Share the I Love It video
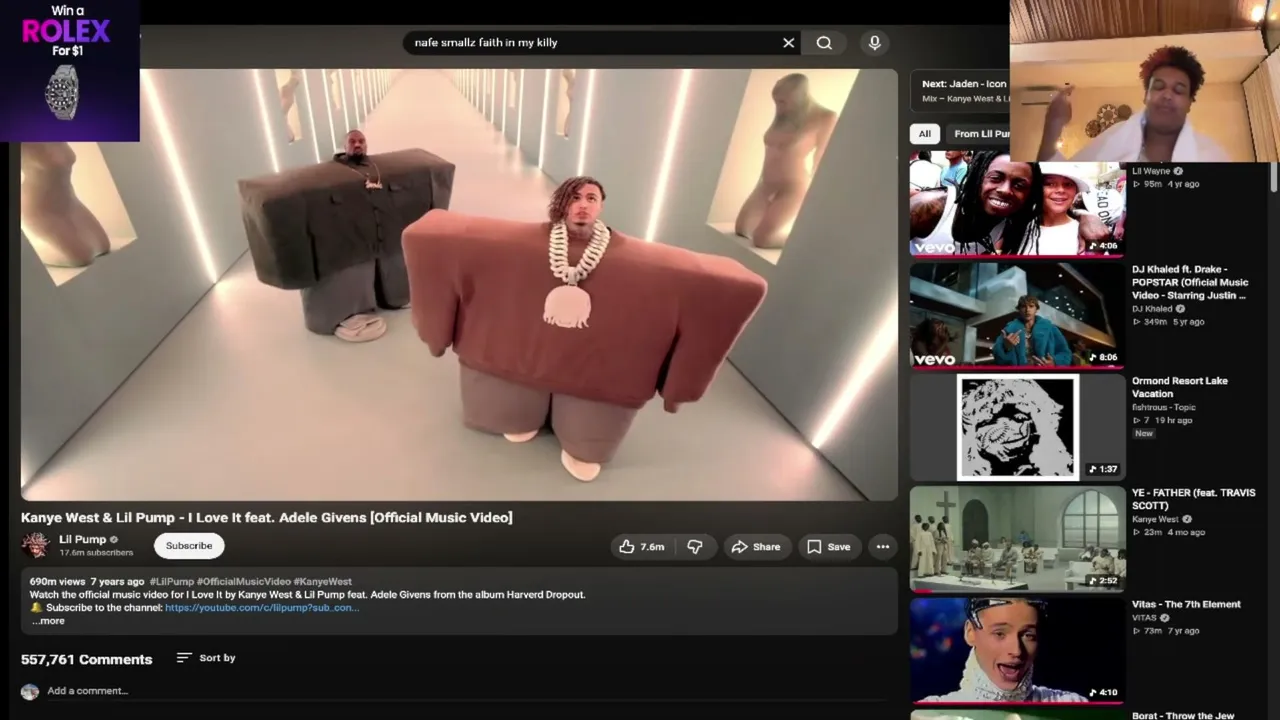The height and width of the screenshot is (720, 1280). point(755,547)
